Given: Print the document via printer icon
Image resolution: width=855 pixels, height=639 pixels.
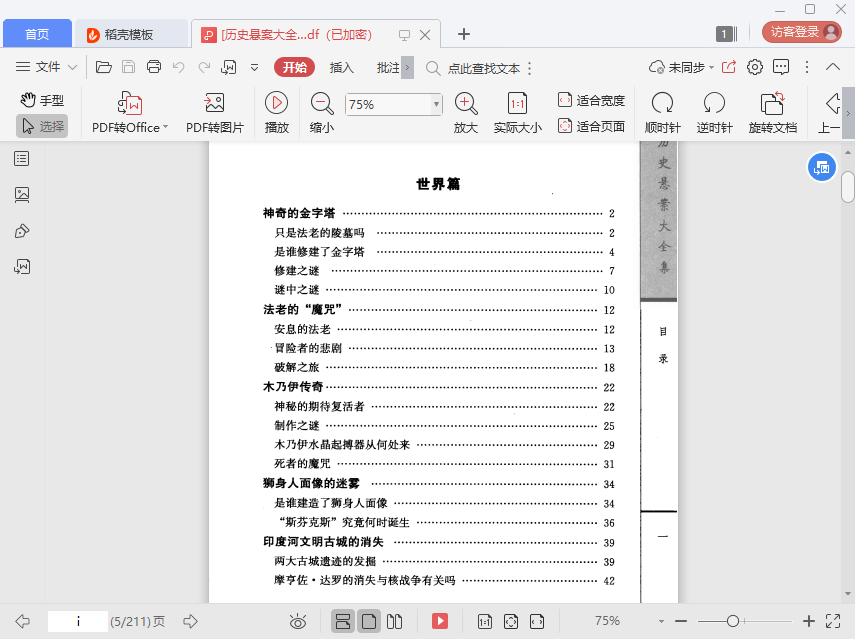Looking at the screenshot, I should tap(154, 67).
